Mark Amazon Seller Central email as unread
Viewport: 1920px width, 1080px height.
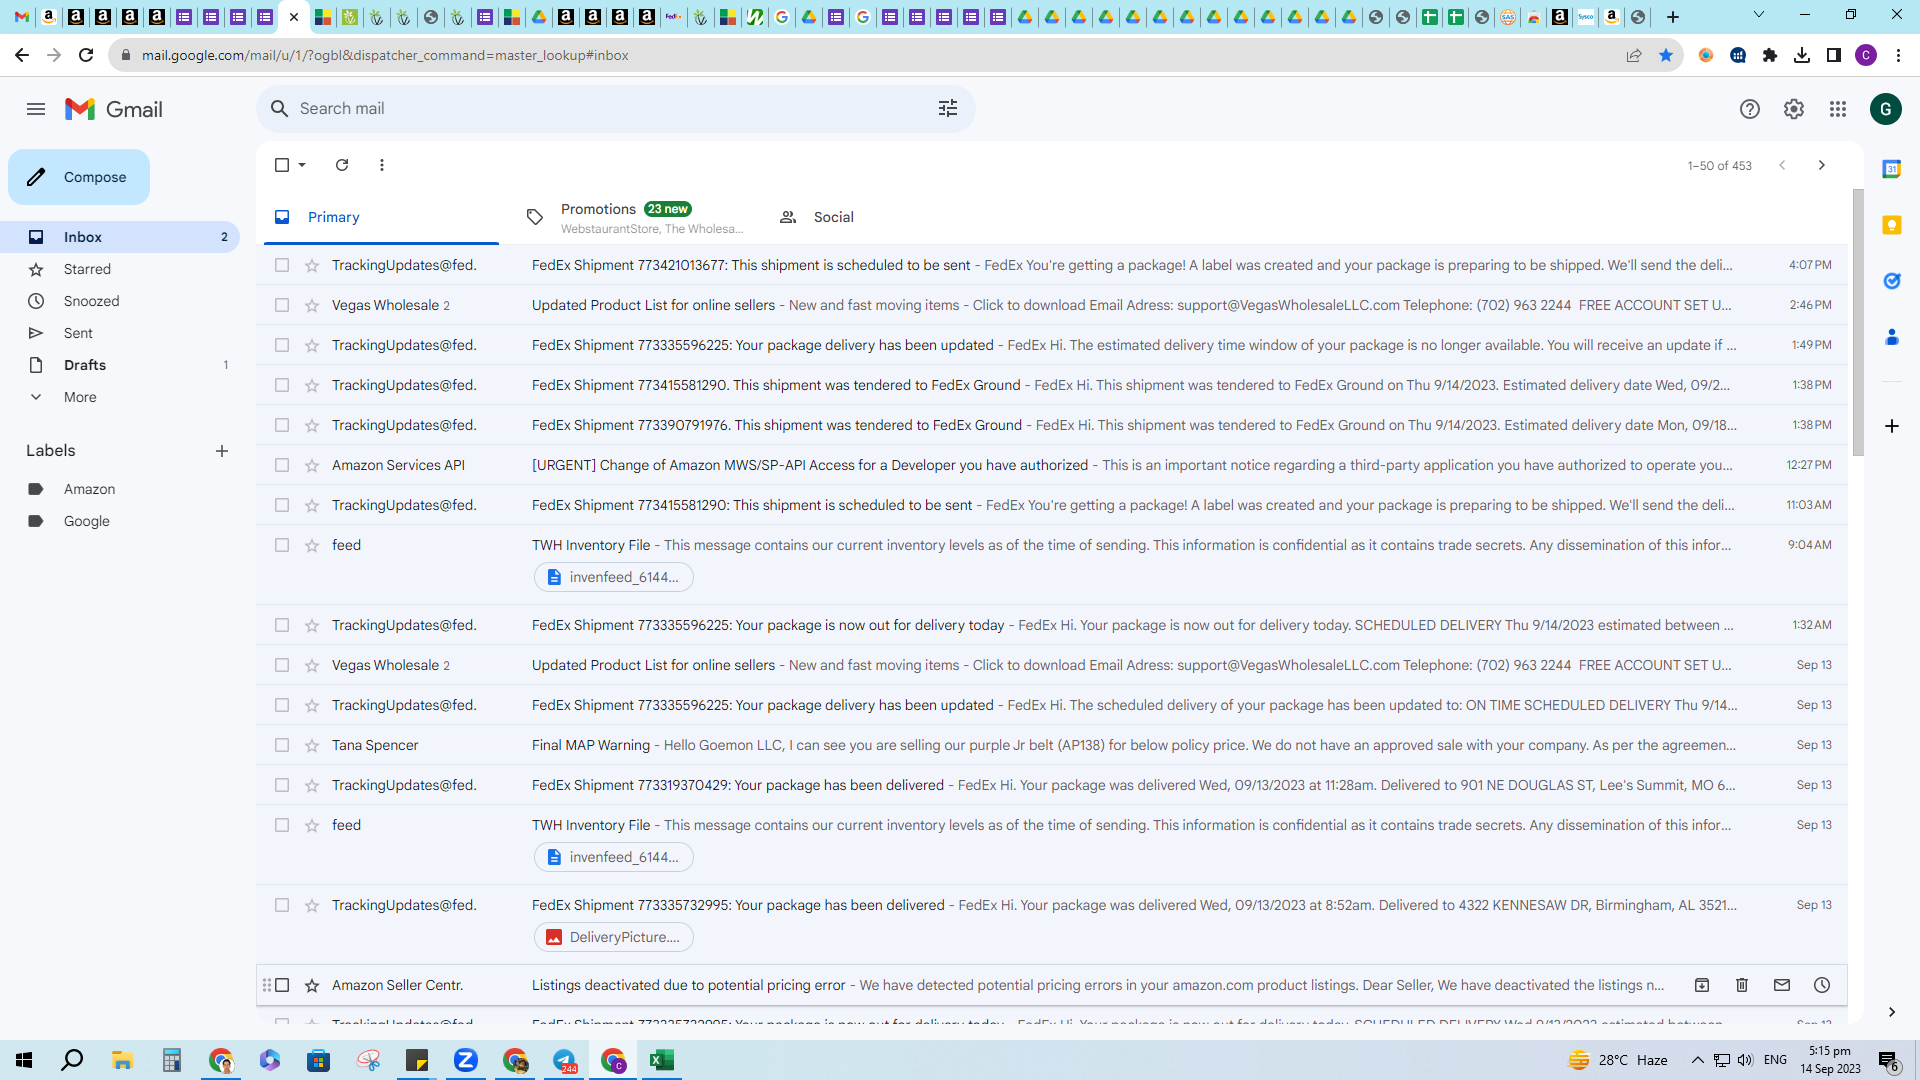pyautogui.click(x=1782, y=985)
